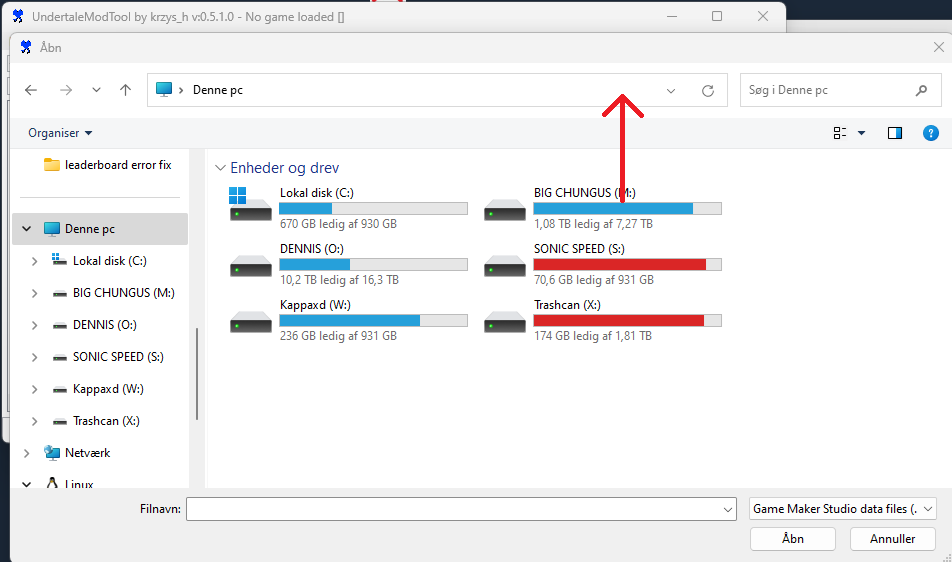Expand Lokal disk (C:) in tree
952x562 pixels.
pos(35,261)
